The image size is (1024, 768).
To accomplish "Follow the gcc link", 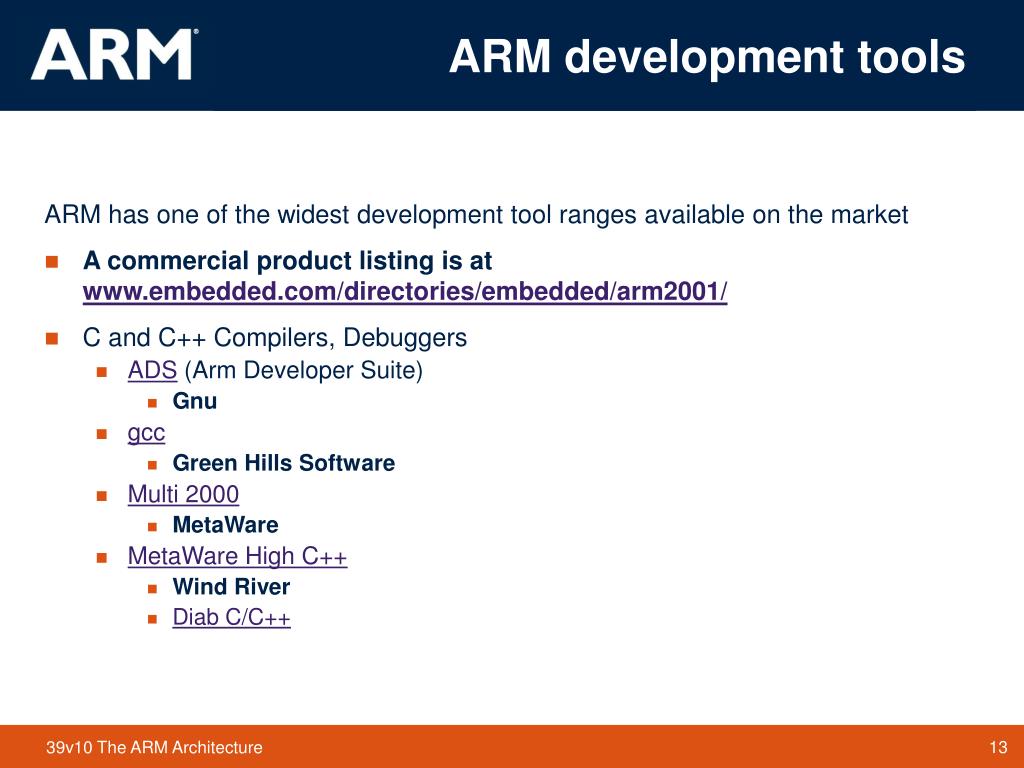I will coord(146,433).
